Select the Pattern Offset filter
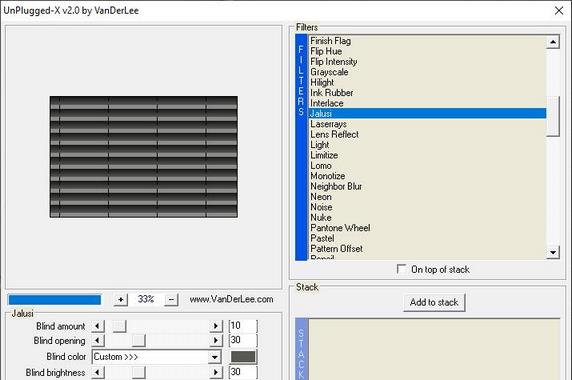The image size is (572, 380). click(427, 249)
